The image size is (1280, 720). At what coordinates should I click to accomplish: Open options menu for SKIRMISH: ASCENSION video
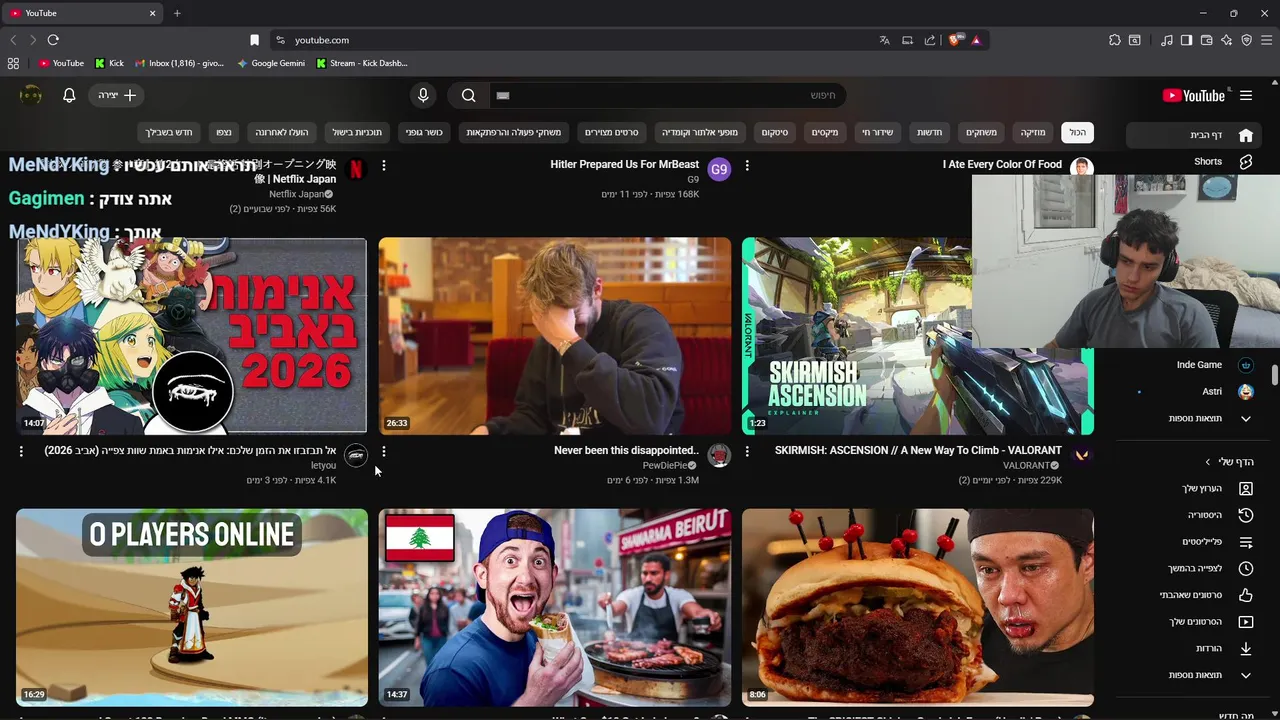pyautogui.click(x=747, y=452)
